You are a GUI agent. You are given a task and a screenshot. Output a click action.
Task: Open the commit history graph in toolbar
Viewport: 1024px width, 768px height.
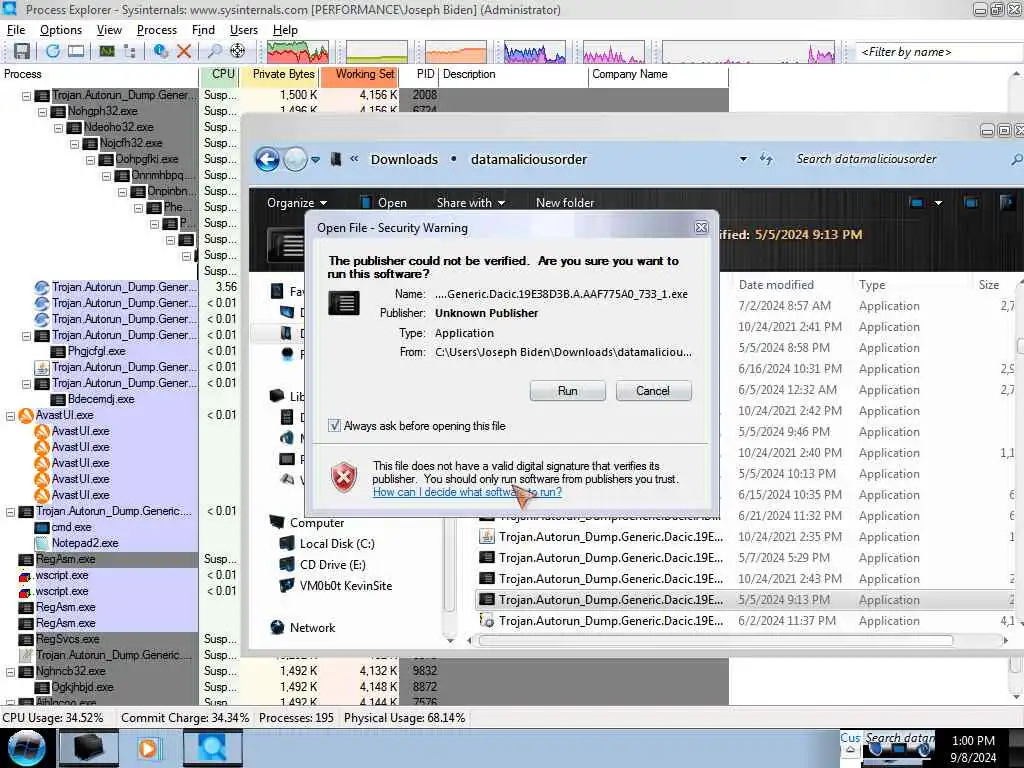(x=377, y=52)
